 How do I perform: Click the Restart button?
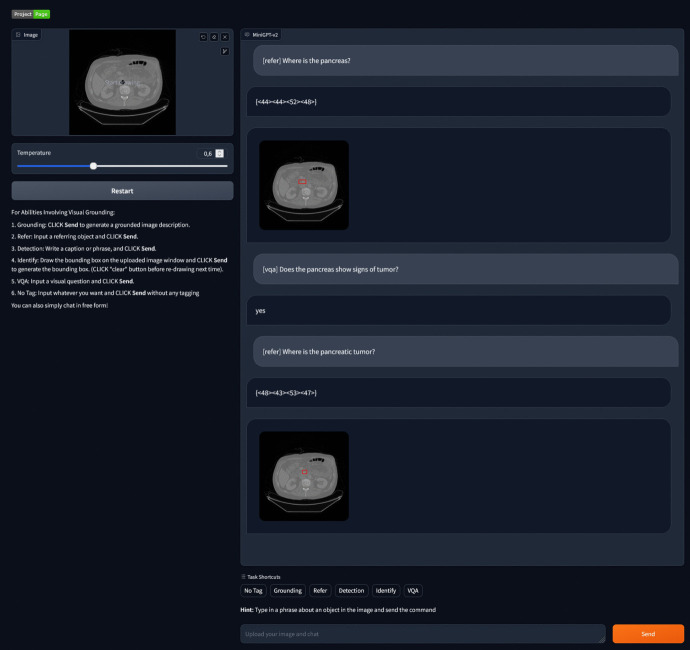point(122,191)
